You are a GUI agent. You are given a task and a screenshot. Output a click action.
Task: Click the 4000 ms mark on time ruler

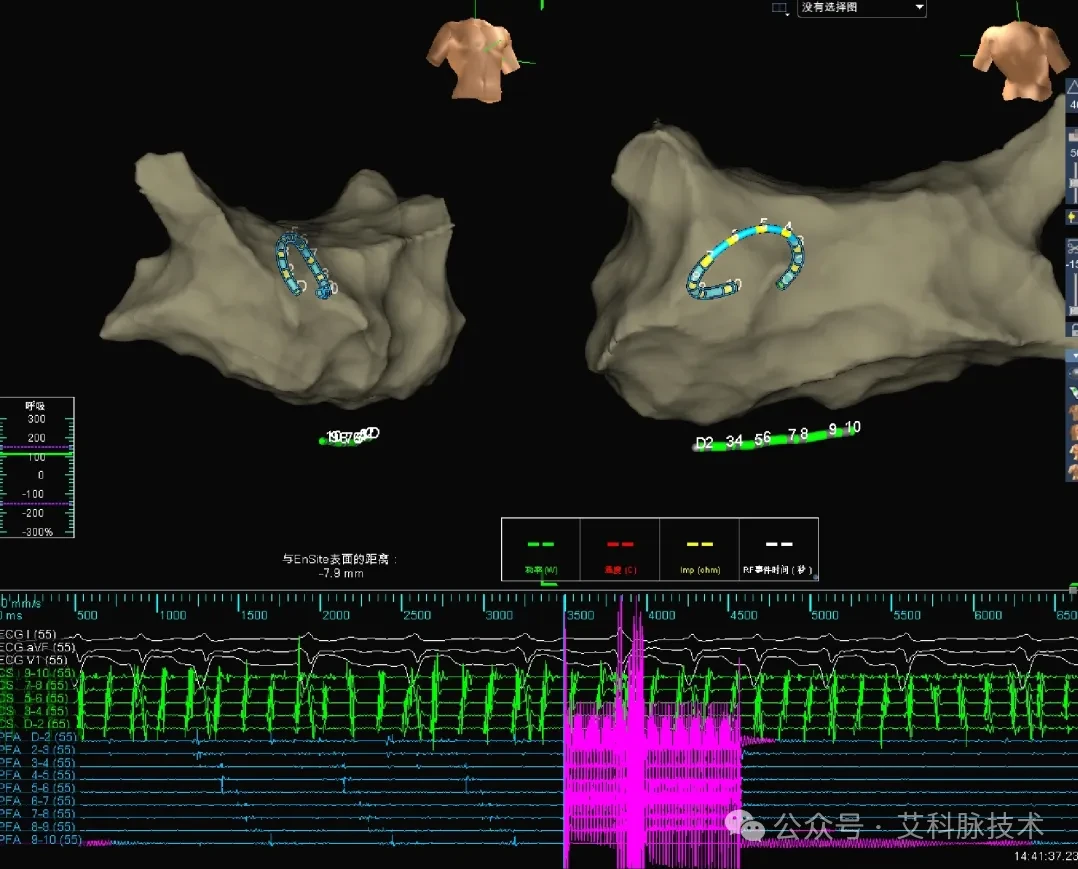point(661,615)
